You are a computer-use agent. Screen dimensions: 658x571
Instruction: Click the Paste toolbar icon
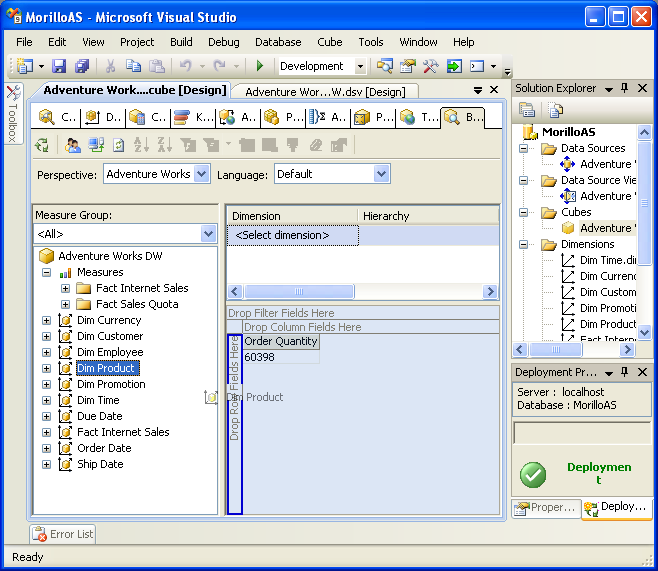tap(157, 66)
